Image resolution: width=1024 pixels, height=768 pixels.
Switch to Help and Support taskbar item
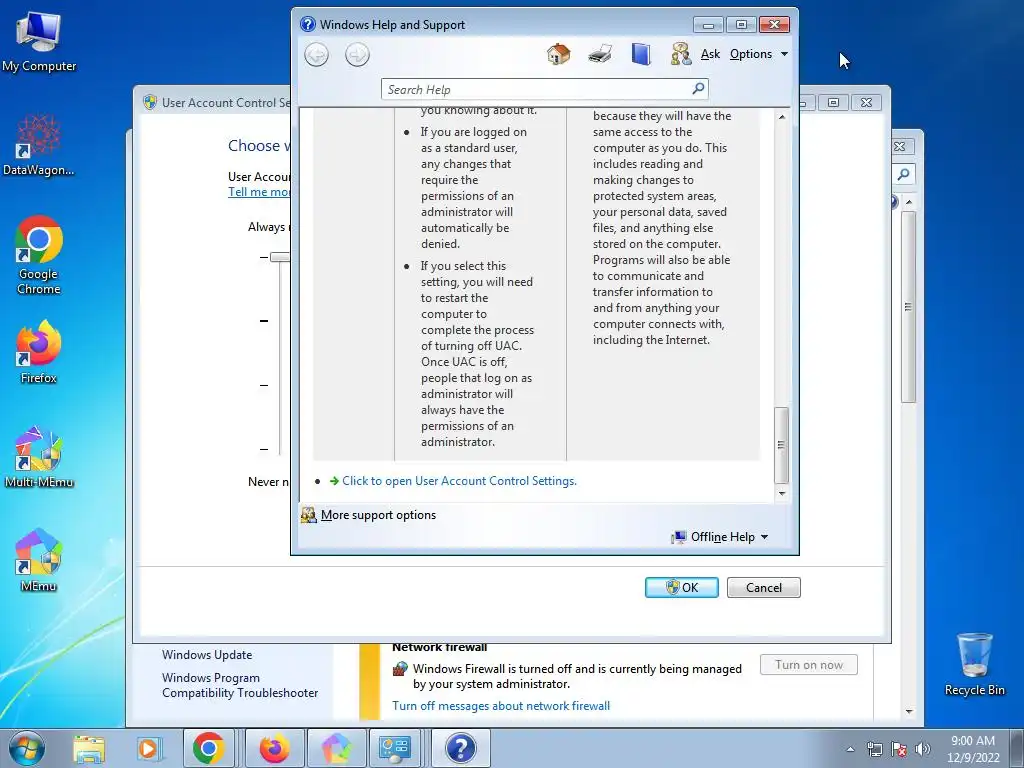point(460,748)
